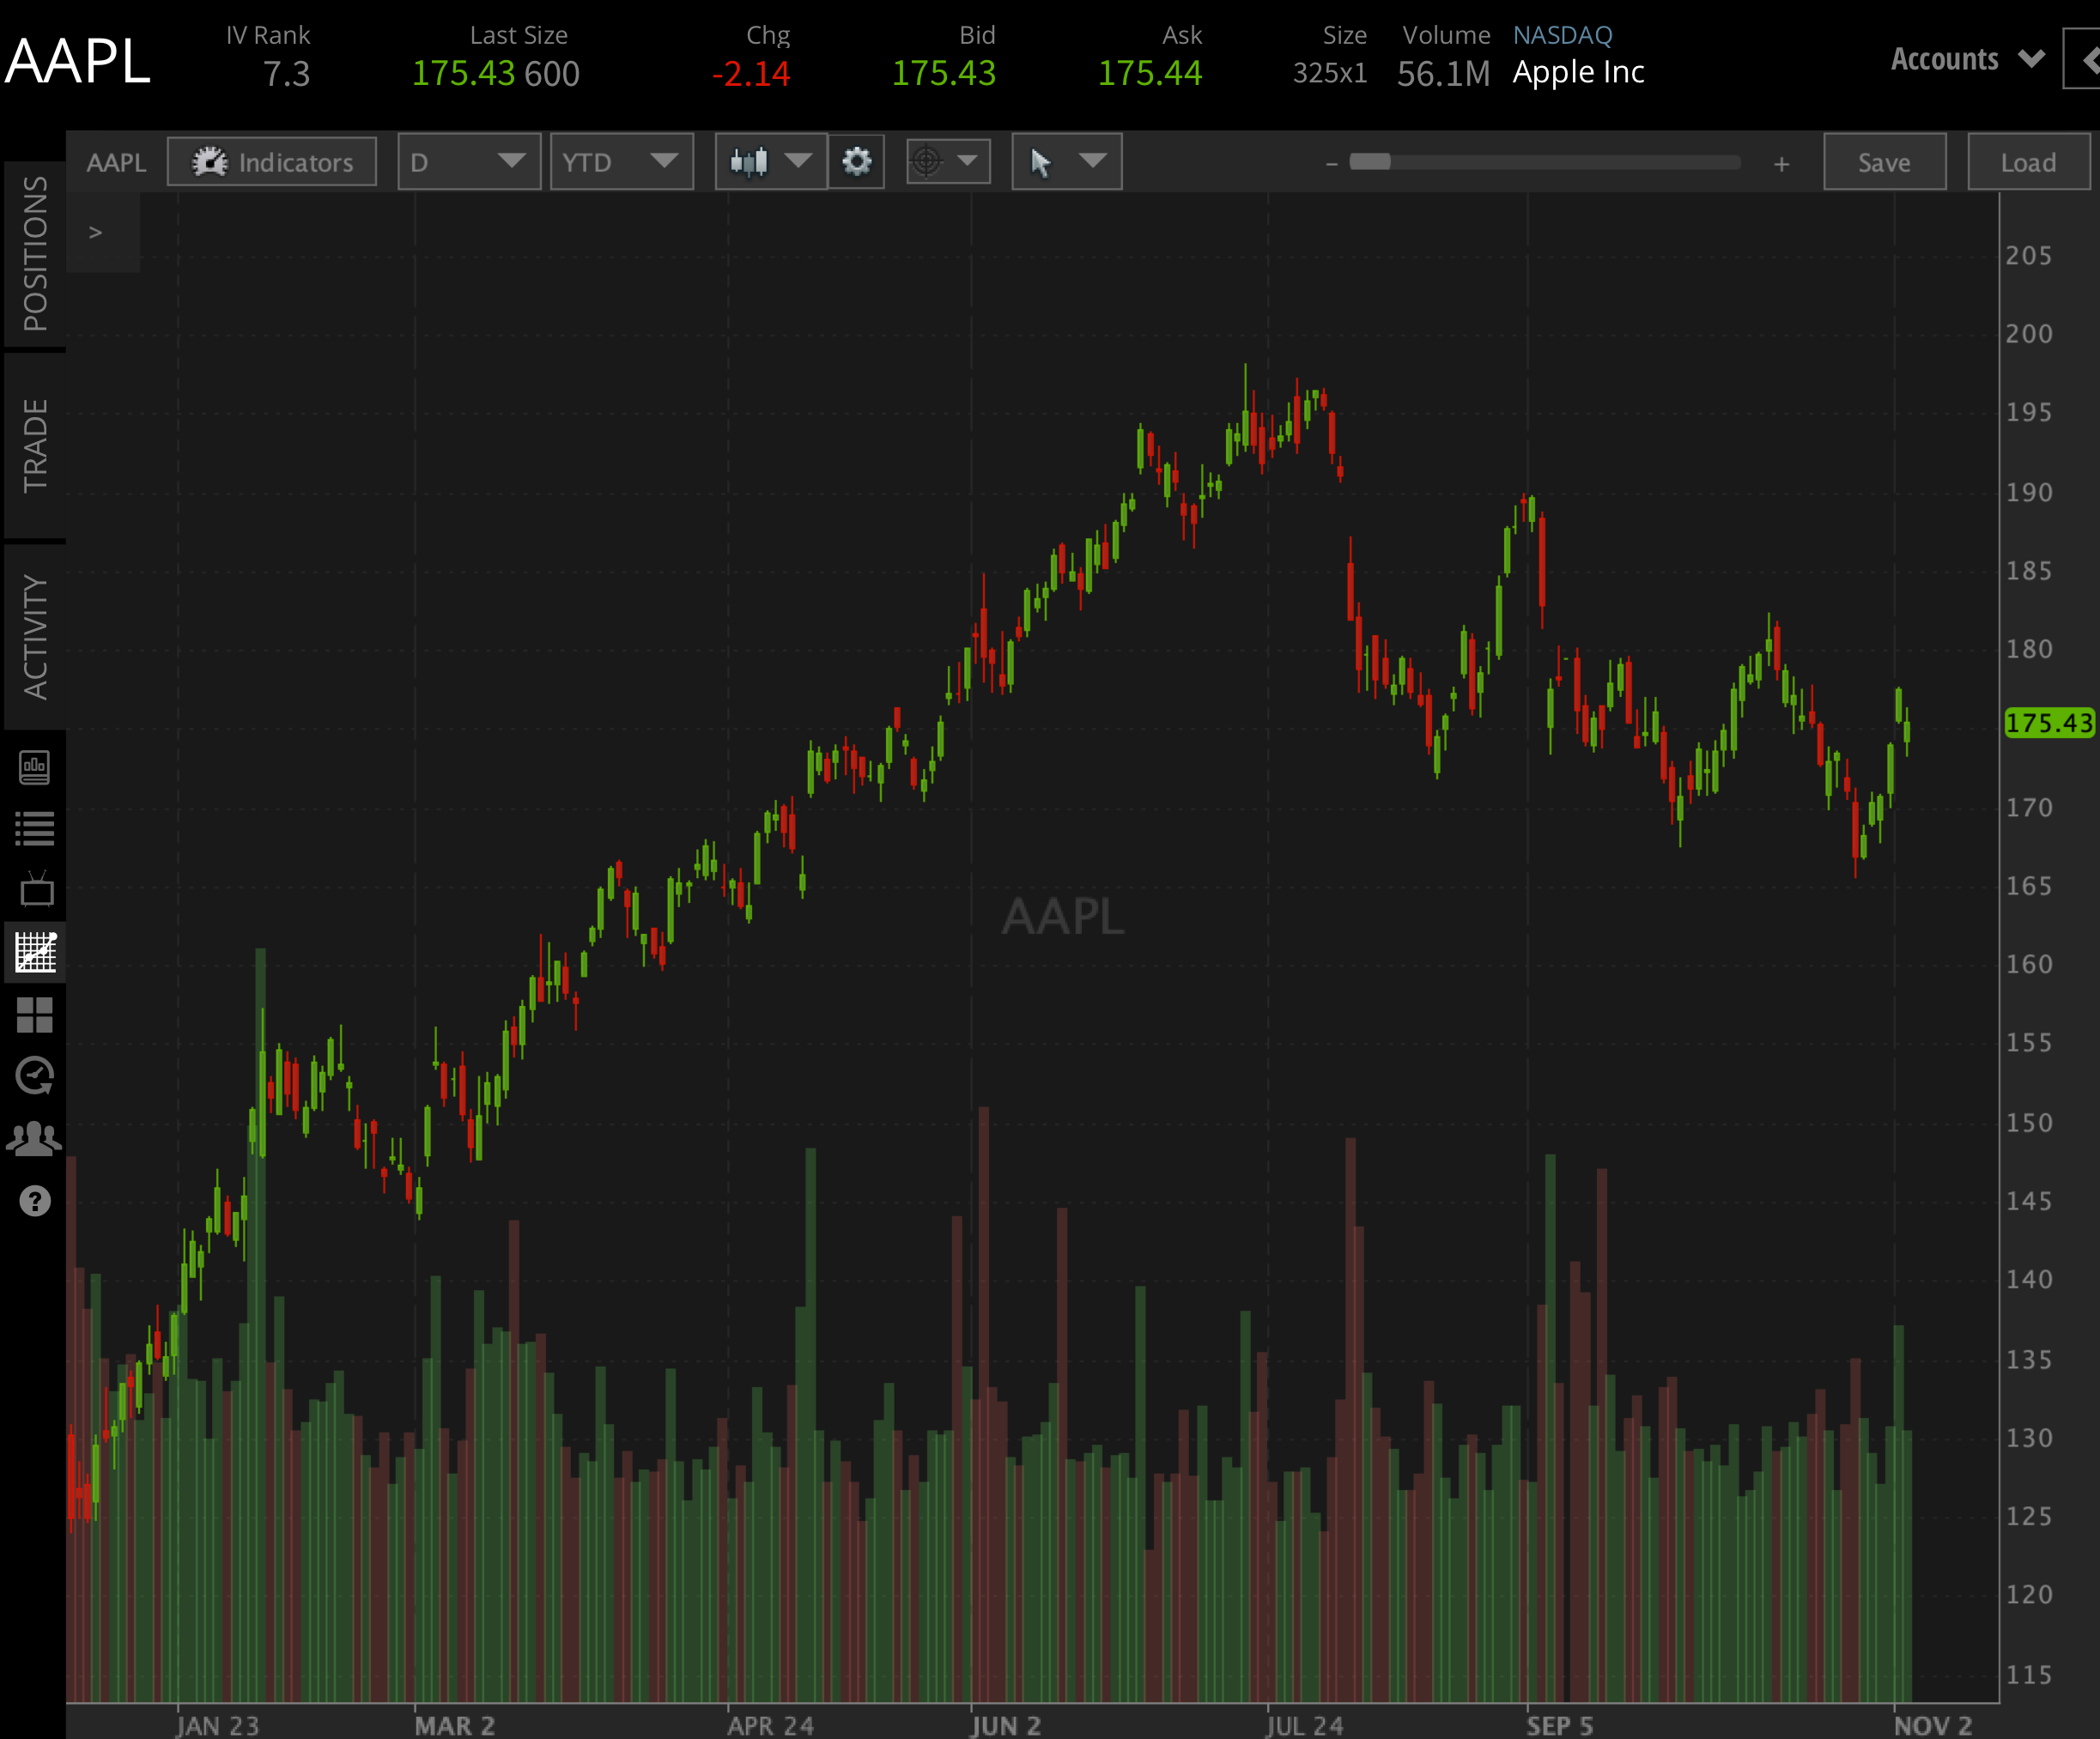Open the community people icon
Screen dimensions: 2100x1739
pyautogui.click(x=35, y=1137)
